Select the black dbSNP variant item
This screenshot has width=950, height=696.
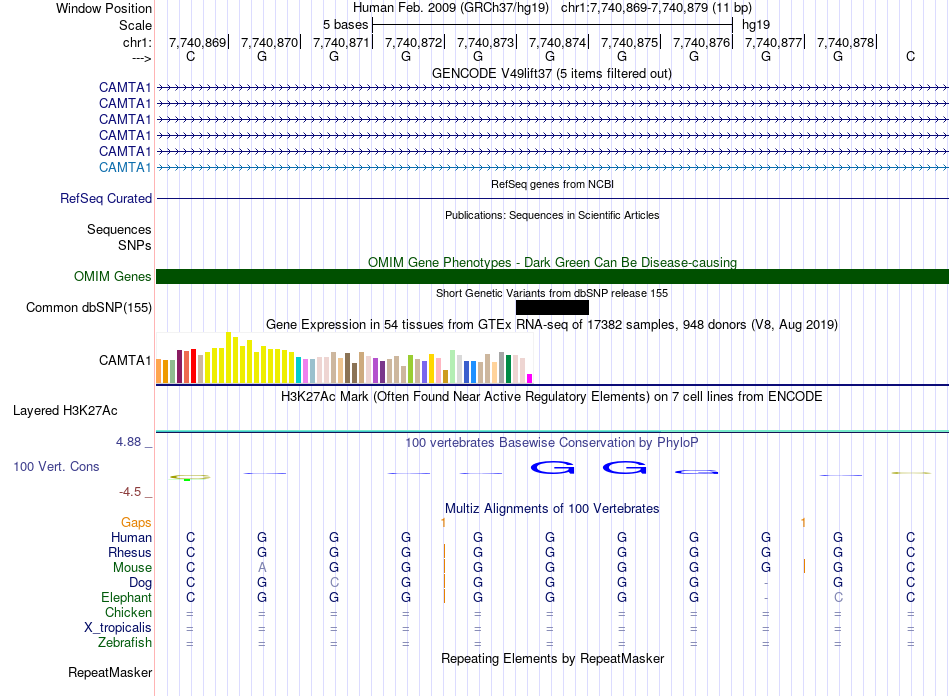point(552,308)
